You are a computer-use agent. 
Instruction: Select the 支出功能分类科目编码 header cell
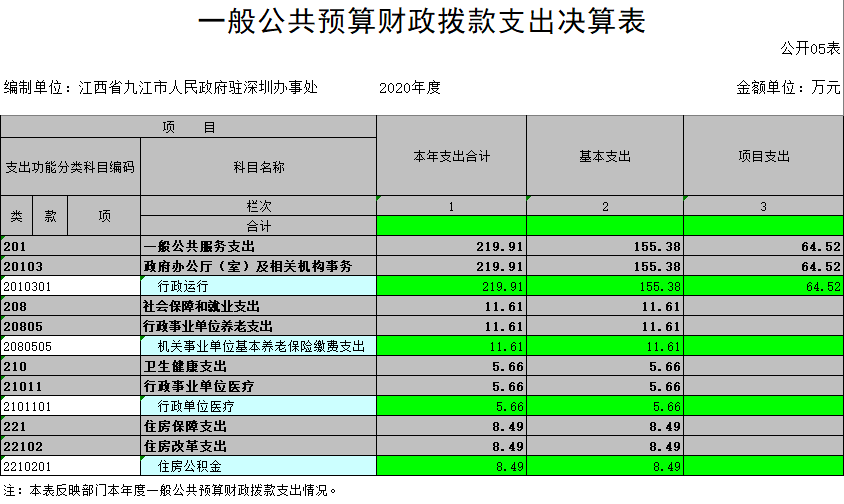click(x=70, y=167)
